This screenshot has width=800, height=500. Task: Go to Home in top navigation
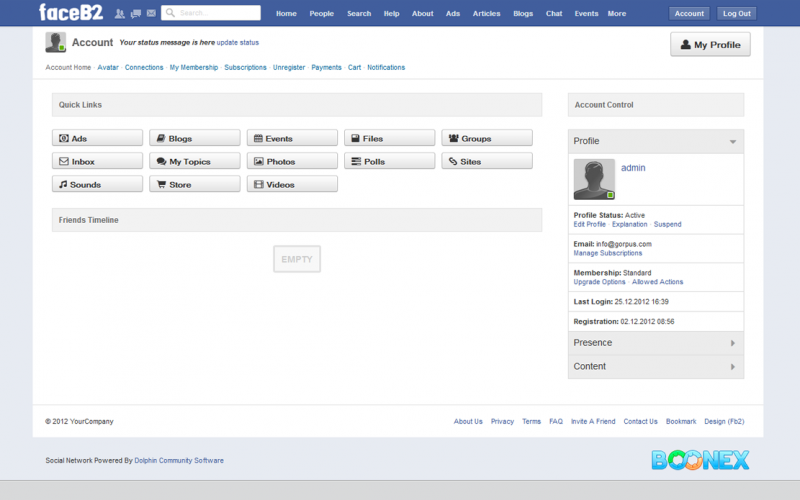point(286,14)
